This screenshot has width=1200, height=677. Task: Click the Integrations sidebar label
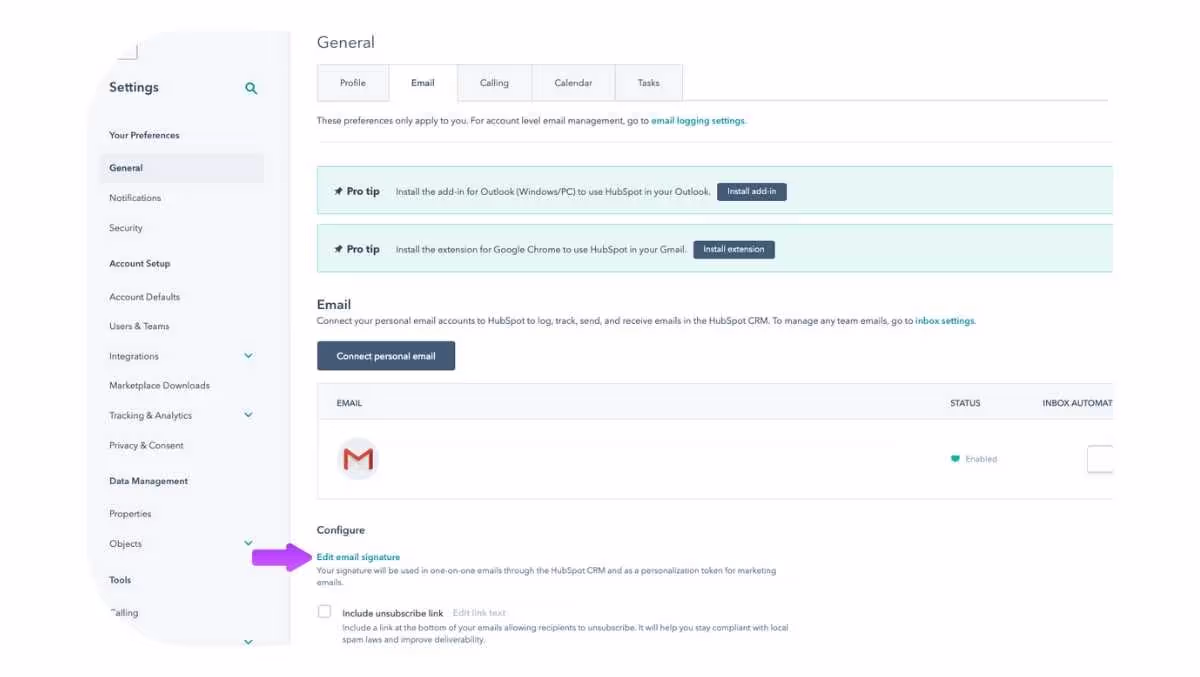point(134,356)
